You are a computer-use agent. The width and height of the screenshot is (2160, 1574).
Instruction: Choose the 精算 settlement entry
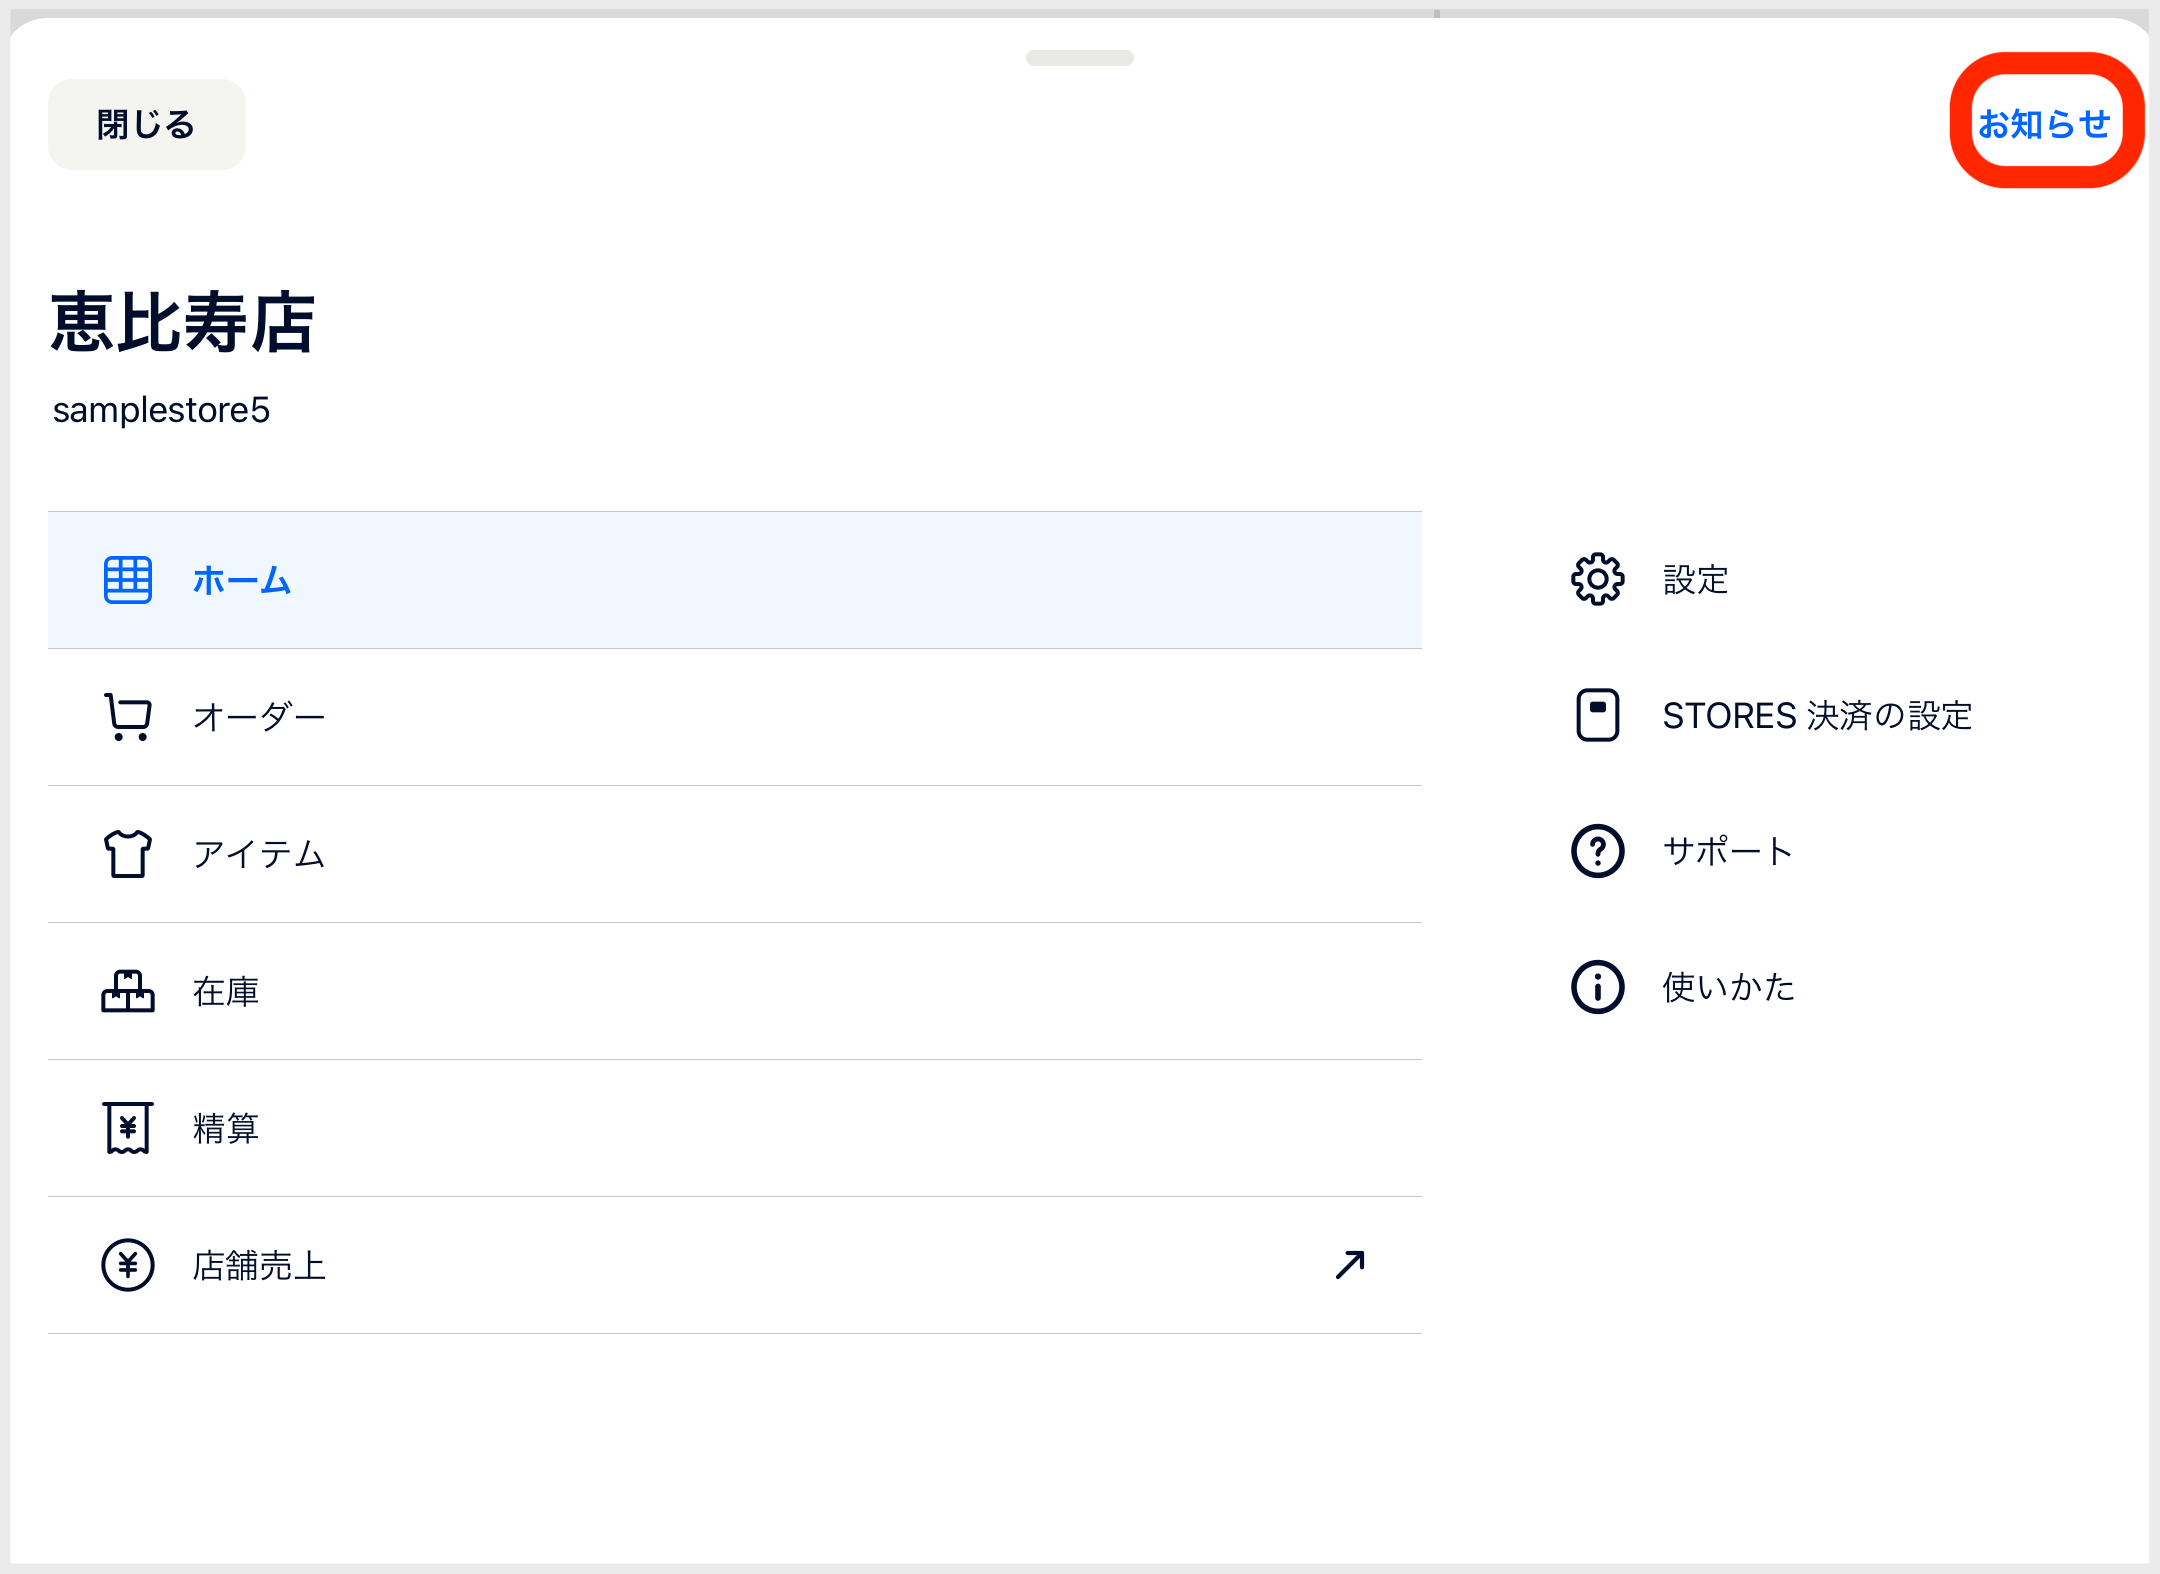click(226, 1128)
